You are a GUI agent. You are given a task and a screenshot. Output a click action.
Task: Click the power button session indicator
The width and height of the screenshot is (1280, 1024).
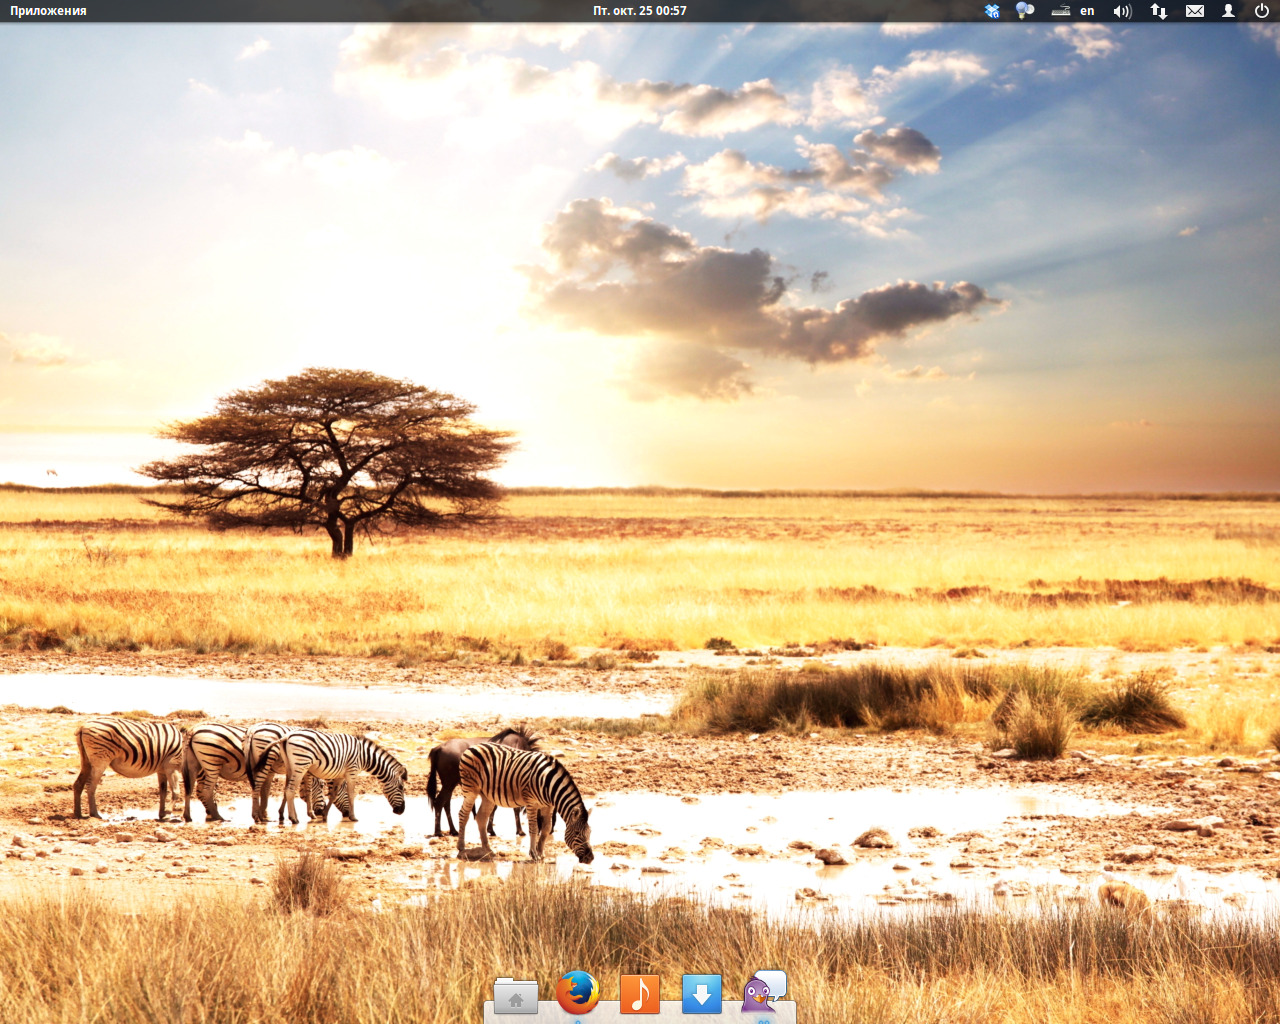(x=1261, y=11)
